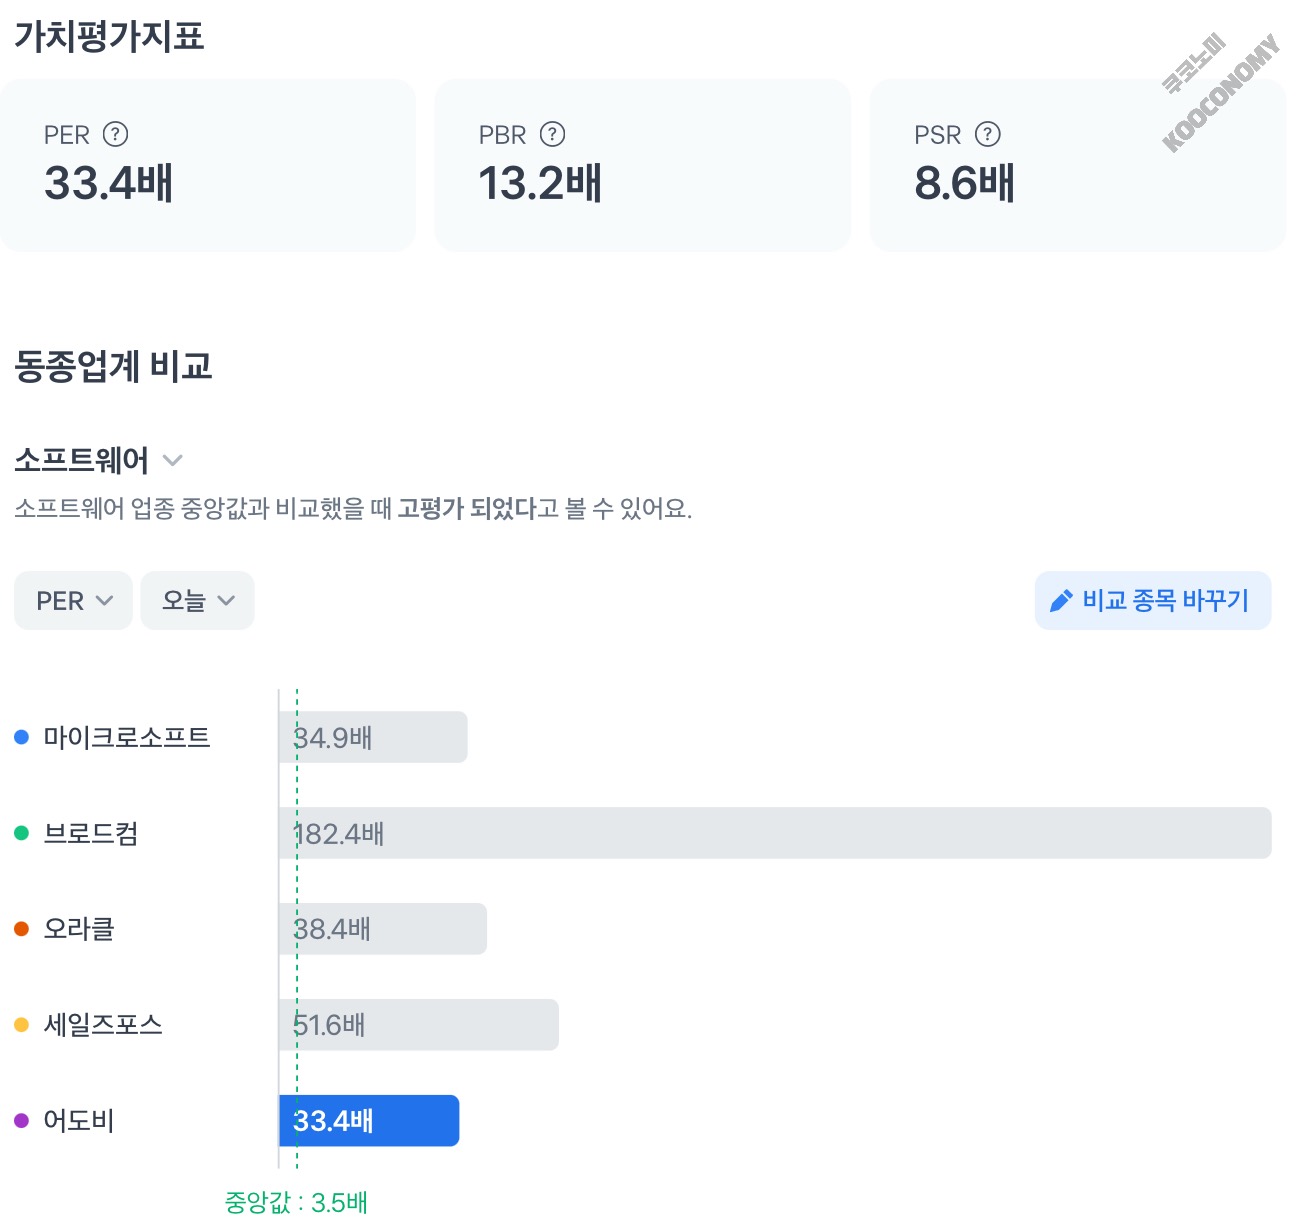Image resolution: width=1300 pixels, height=1224 pixels.
Task: Open the PSR help question-mark icon
Action: (x=988, y=134)
